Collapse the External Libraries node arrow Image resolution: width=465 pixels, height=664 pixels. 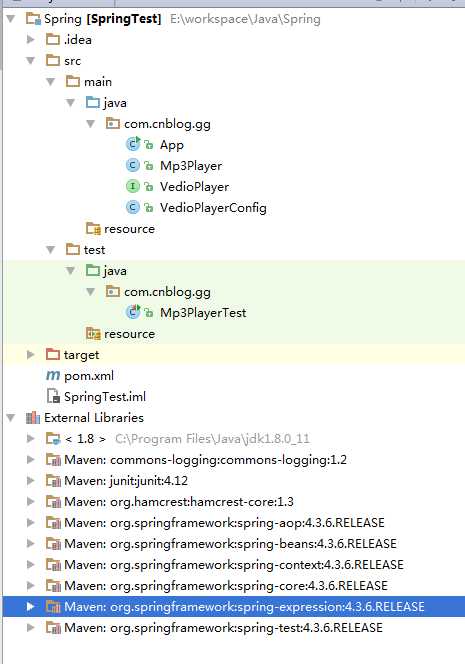[11, 418]
